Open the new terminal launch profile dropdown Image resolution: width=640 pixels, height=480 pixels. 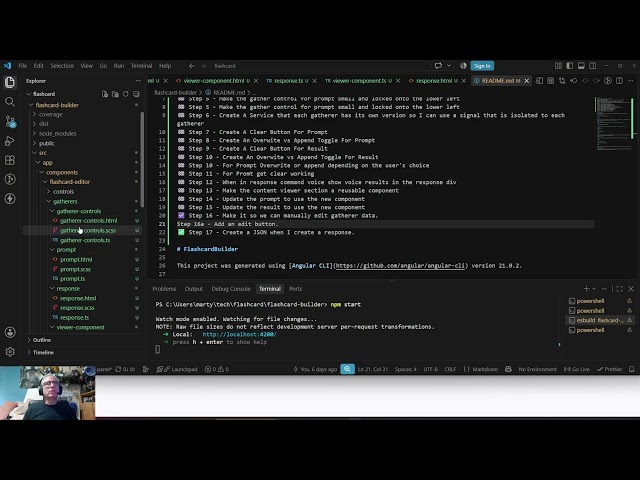594,289
